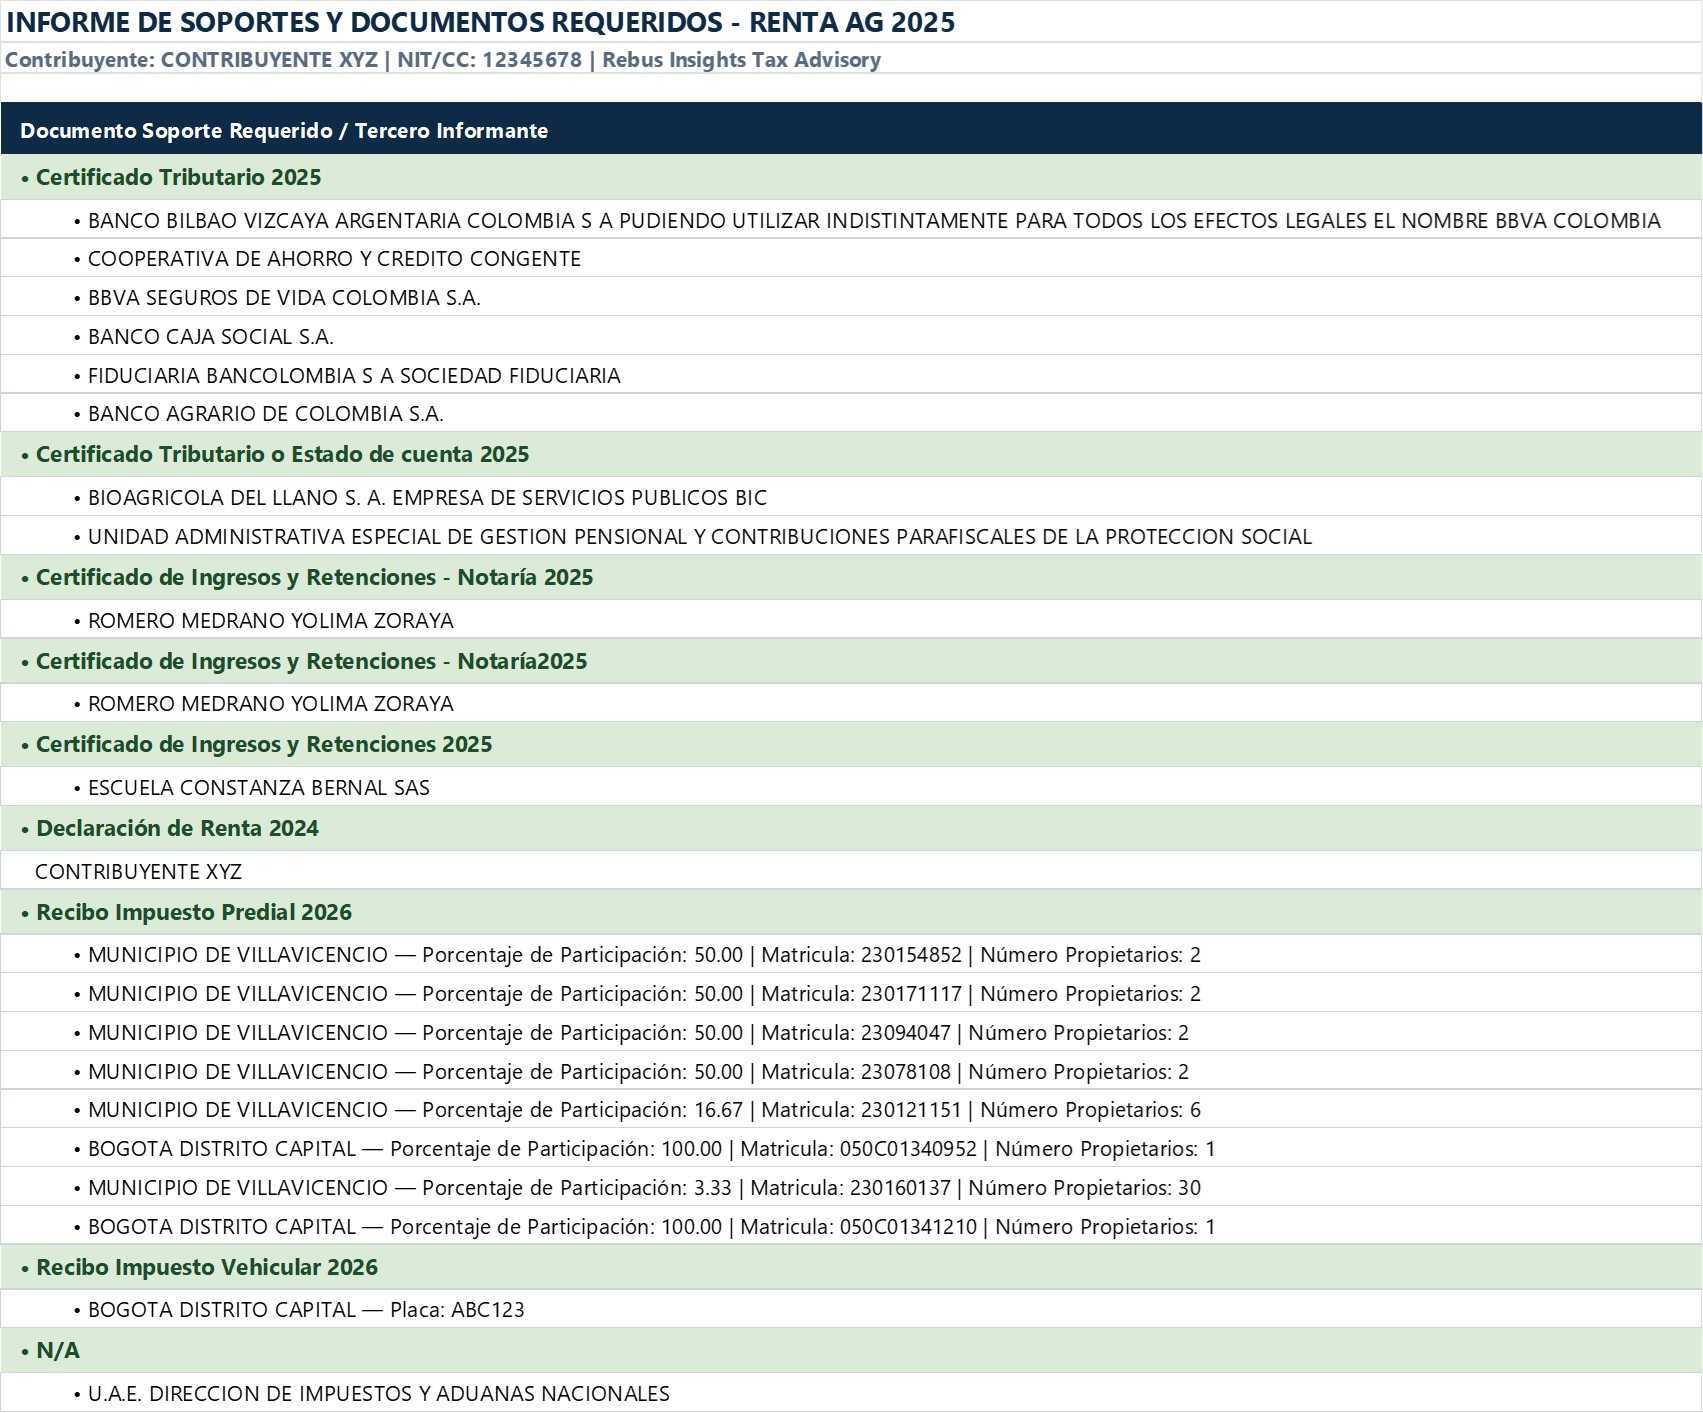Image resolution: width=1703 pixels, height=1413 pixels.
Task: Select the report title INFORME DE SOPORTES
Action: (480, 22)
